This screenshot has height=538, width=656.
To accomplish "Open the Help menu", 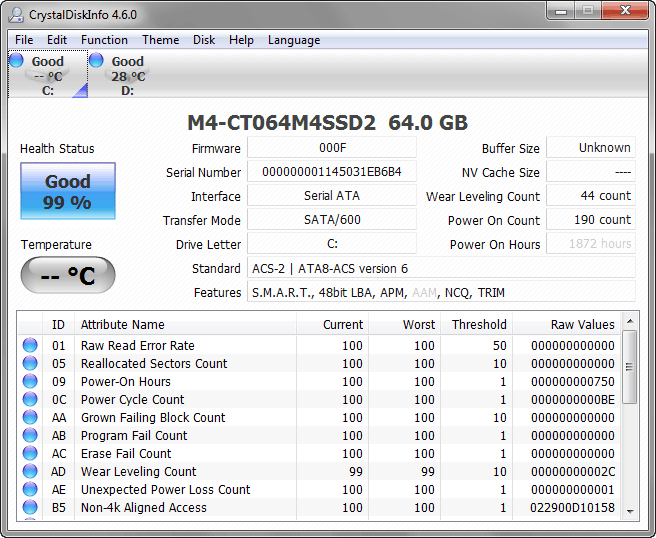I will pyautogui.click(x=241, y=40).
